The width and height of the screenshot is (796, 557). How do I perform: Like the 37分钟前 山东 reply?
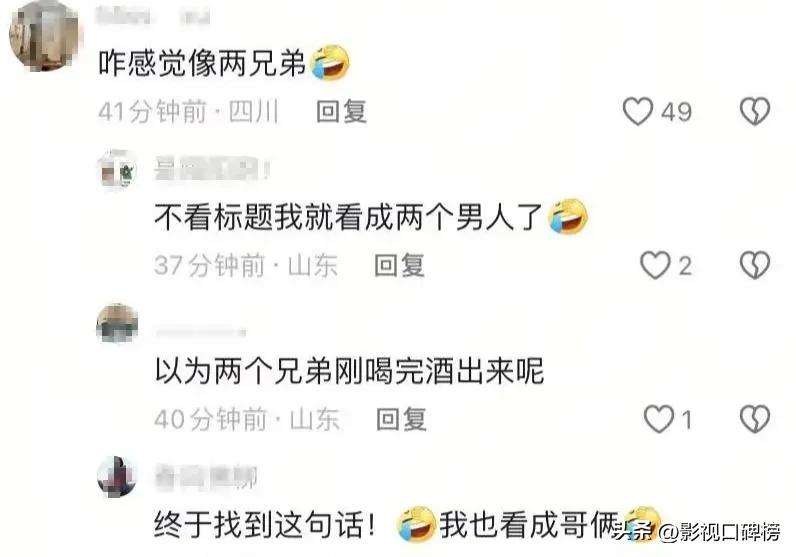(x=655, y=265)
